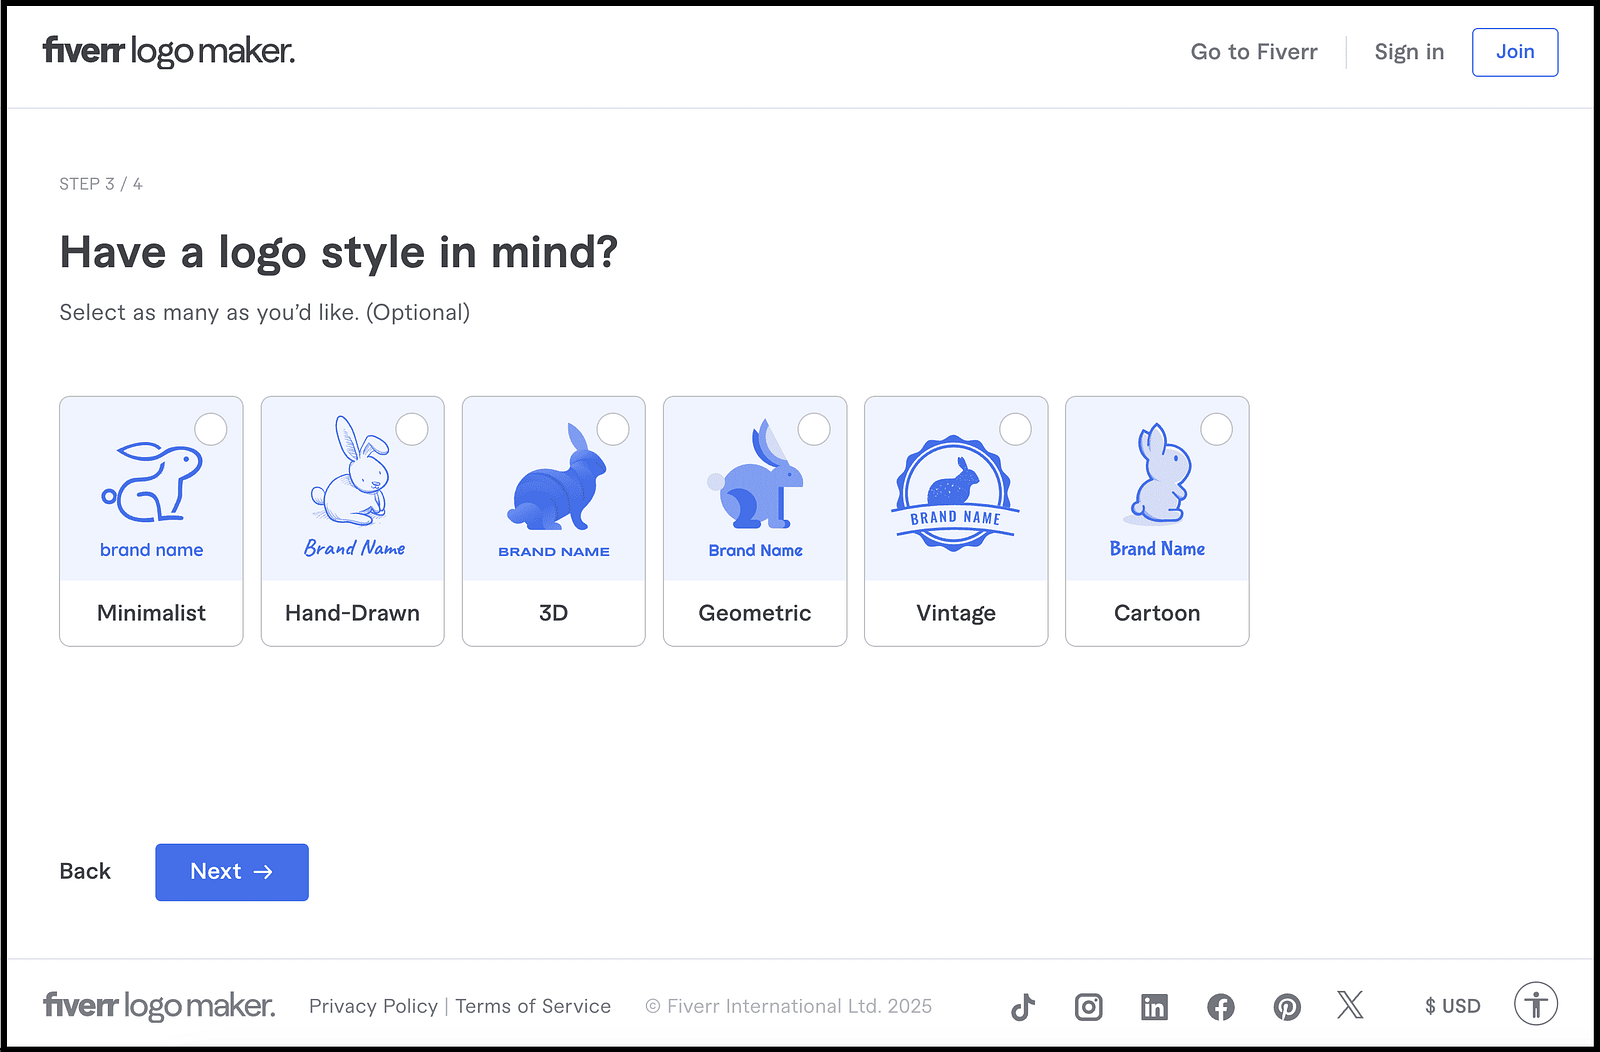Image resolution: width=1600 pixels, height=1052 pixels.
Task: Select the Minimalist rabbit logo thumbnail
Action: [151, 489]
